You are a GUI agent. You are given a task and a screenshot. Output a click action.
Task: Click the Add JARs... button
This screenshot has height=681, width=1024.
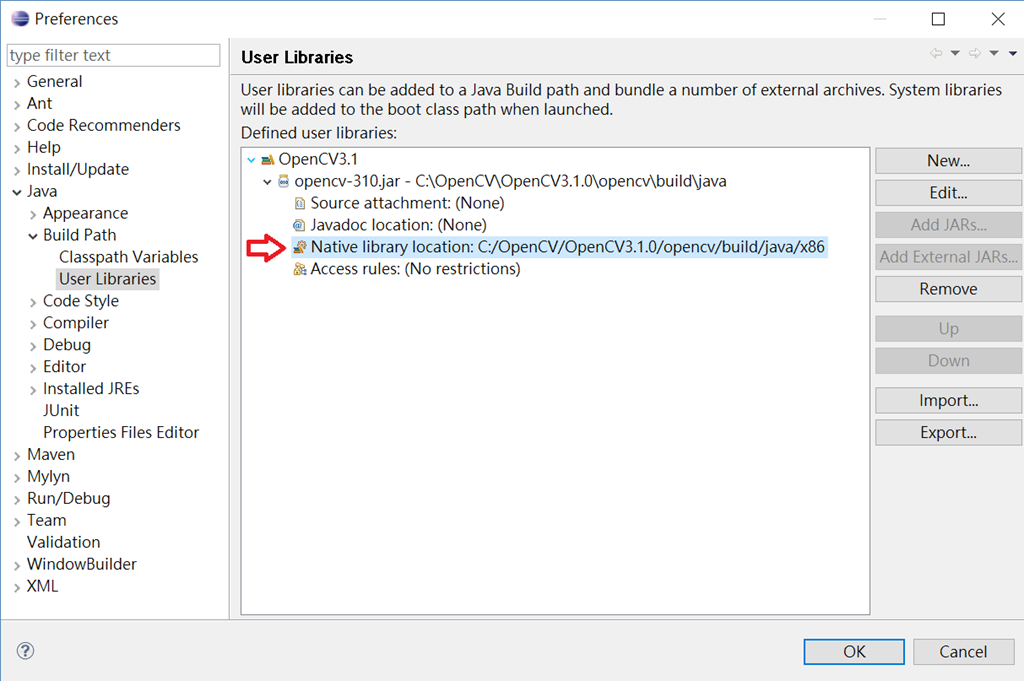pos(948,225)
